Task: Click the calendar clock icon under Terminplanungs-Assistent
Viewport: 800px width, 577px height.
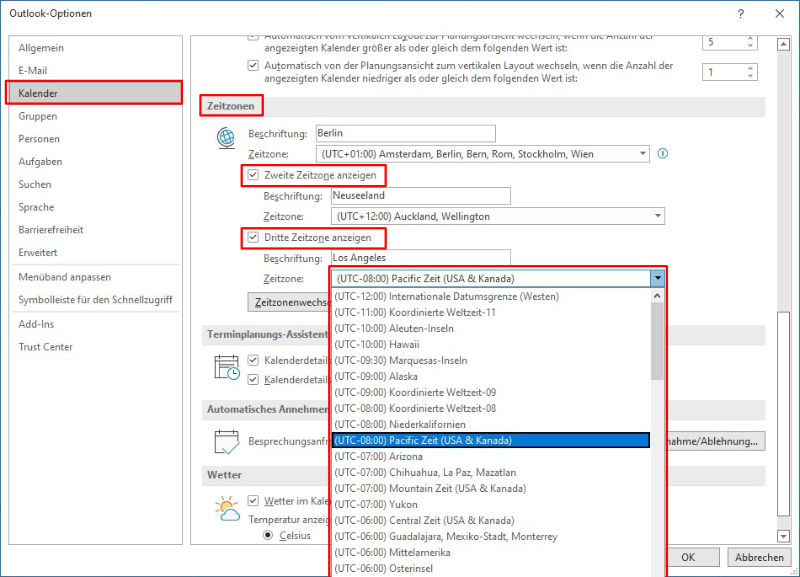Action: pyautogui.click(x=227, y=367)
